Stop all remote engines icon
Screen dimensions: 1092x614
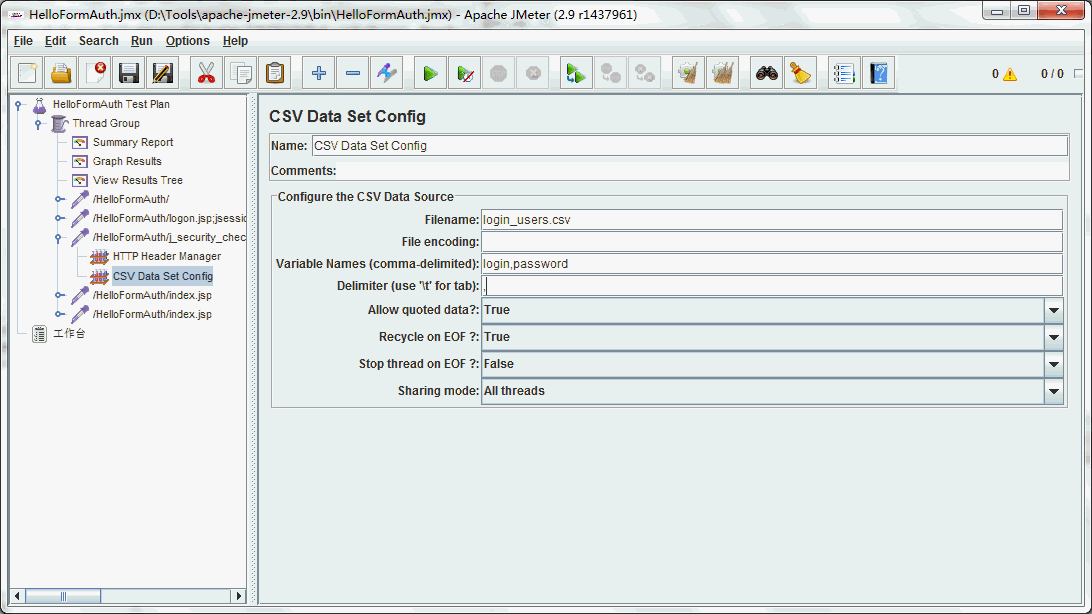(611, 73)
